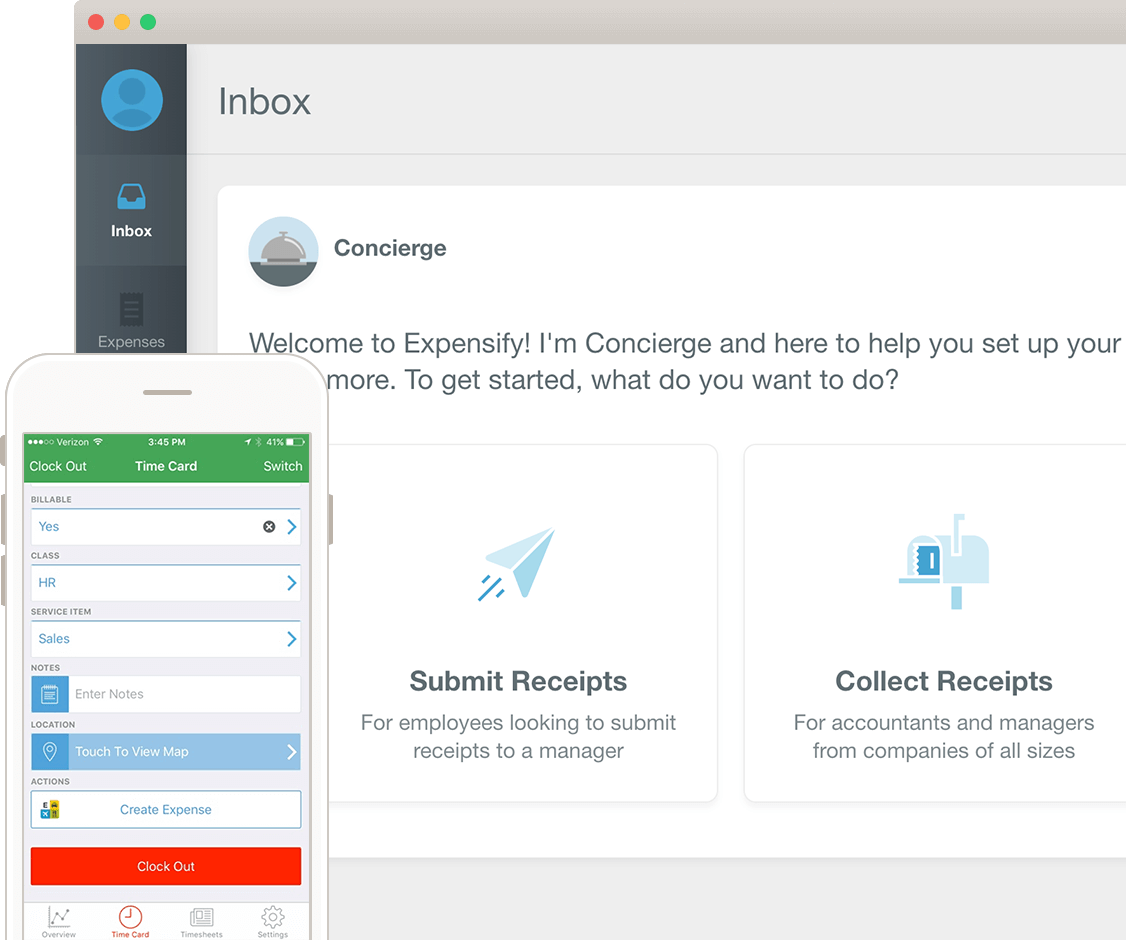This screenshot has width=1126, height=940.
Task: Click the mailbox Collect Receipts icon
Action: pyautogui.click(x=944, y=562)
